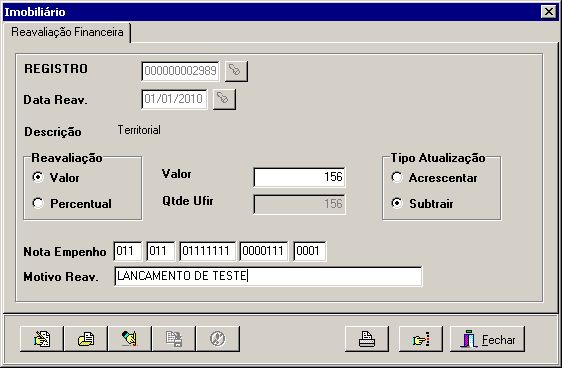The height and width of the screenshot is (368, 562).
Task: Click the open folder icon button
Action: point(86,339)
